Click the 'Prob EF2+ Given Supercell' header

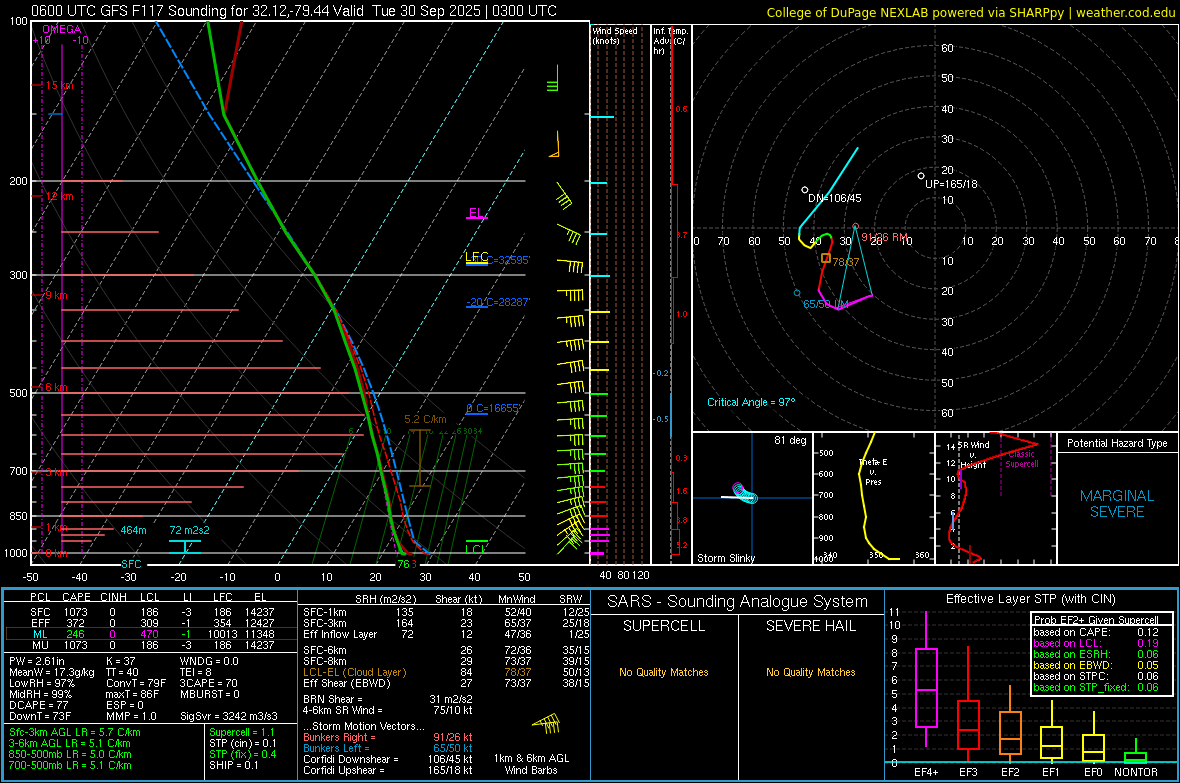click(1096, 620)
